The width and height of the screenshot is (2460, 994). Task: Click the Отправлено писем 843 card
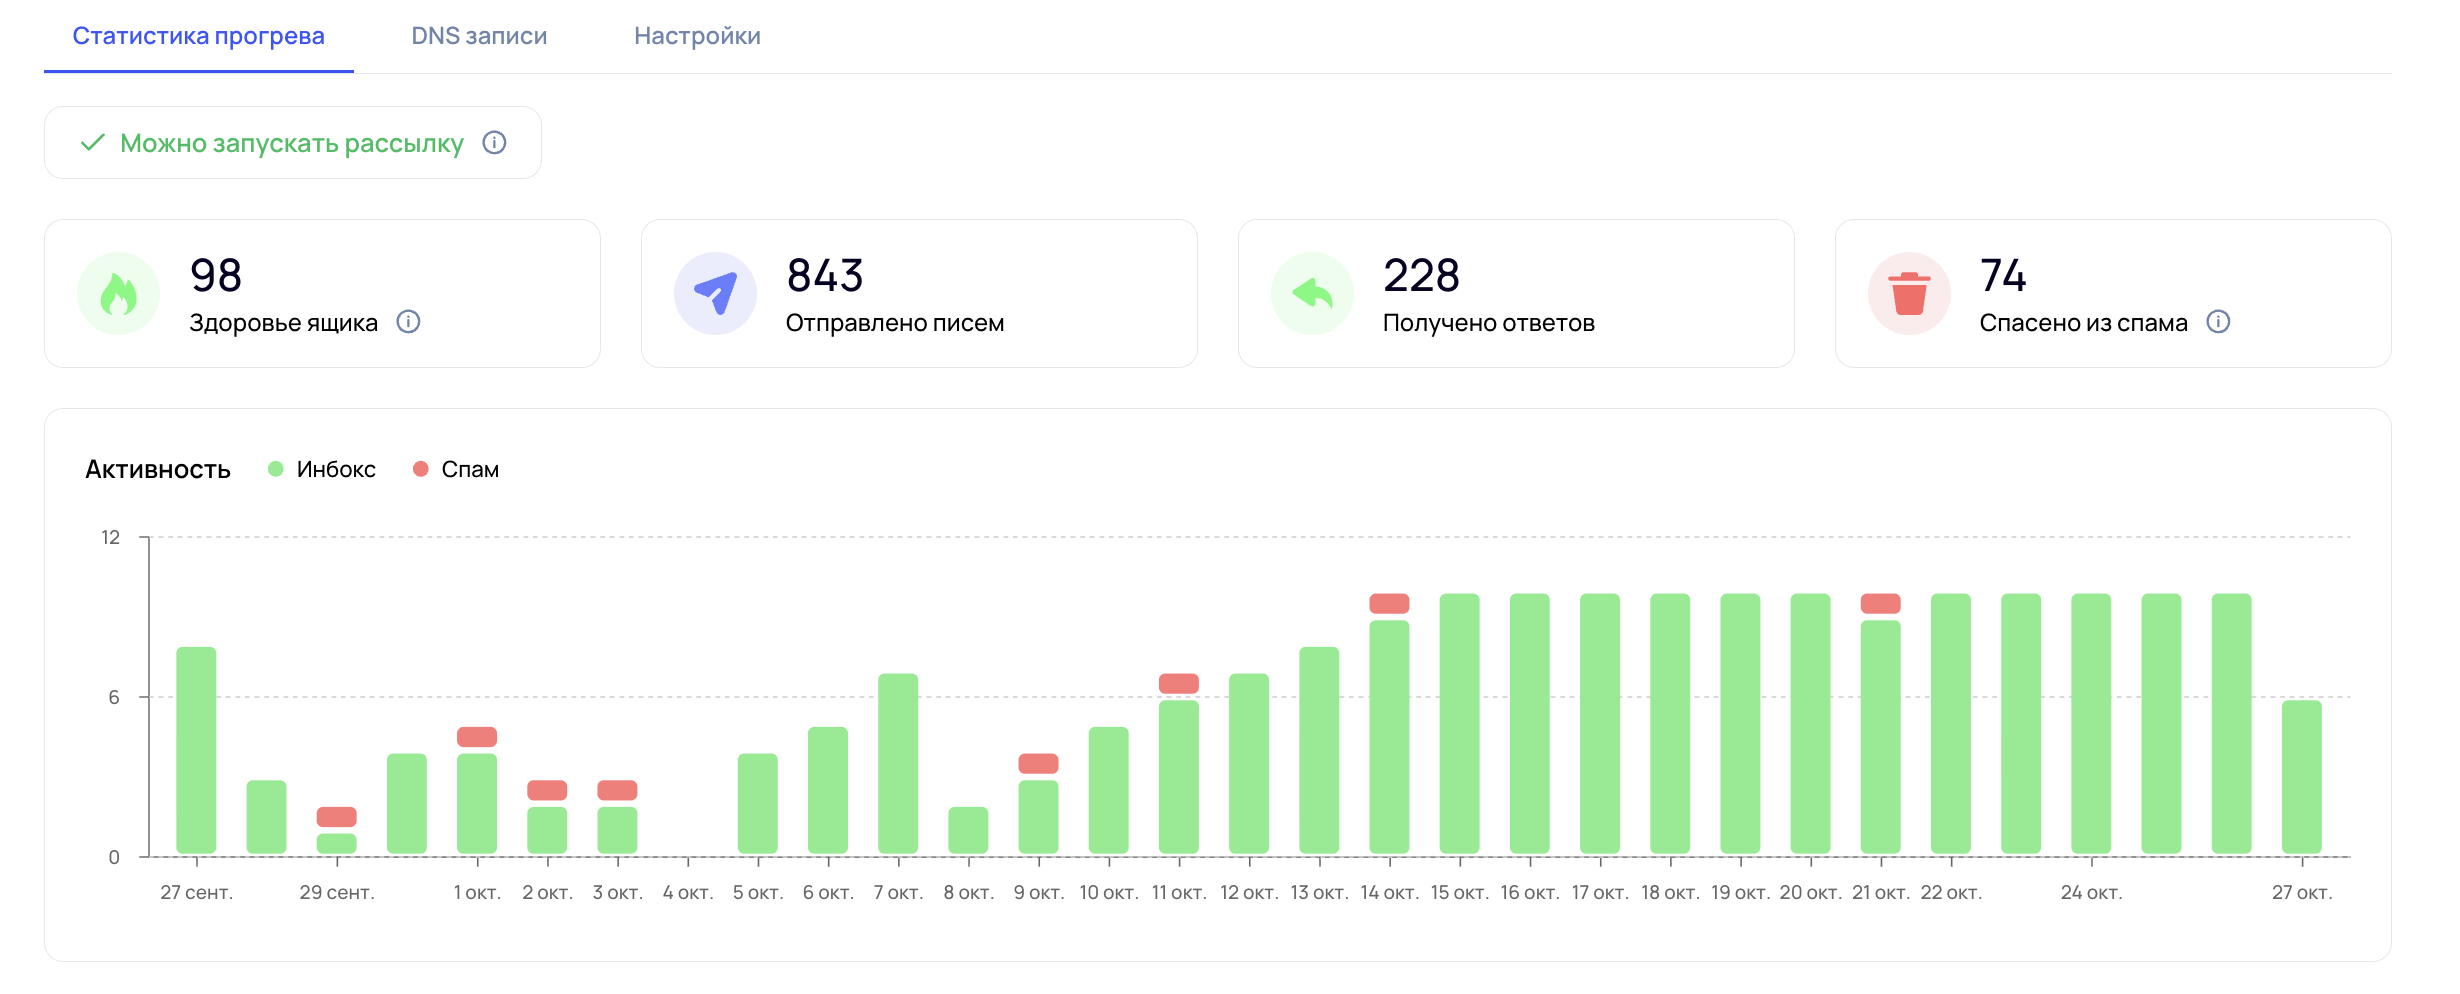coord(918,294)
